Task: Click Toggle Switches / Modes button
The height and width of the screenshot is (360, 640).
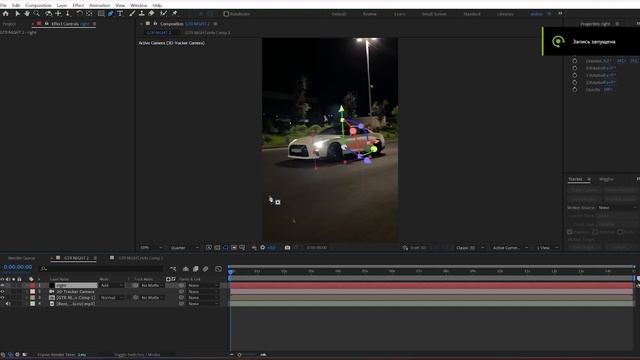Action: pos(137,355)
